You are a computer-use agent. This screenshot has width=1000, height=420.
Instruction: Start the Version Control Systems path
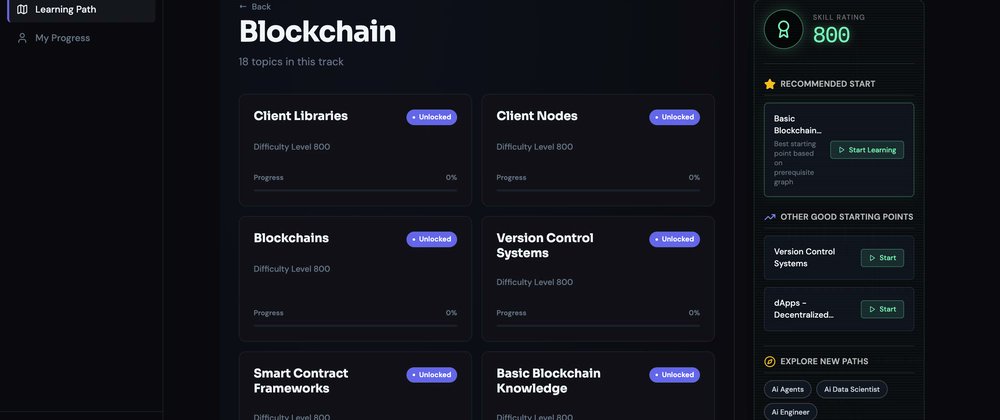(882, 258)
